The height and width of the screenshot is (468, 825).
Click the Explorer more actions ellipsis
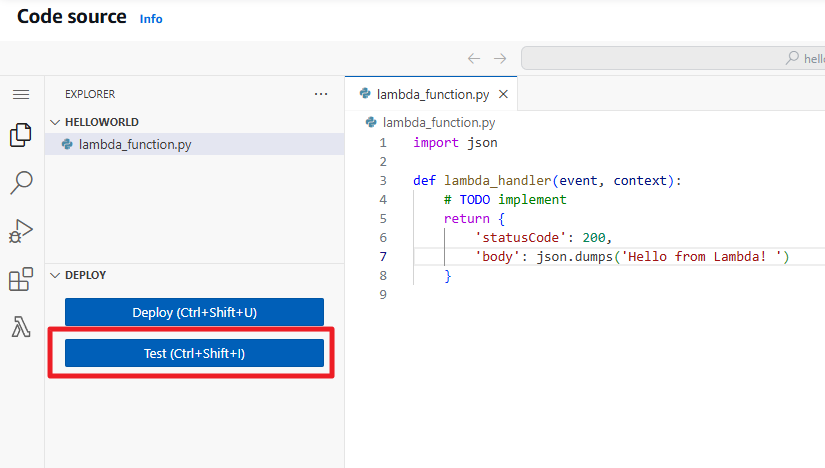pos(321,94)
